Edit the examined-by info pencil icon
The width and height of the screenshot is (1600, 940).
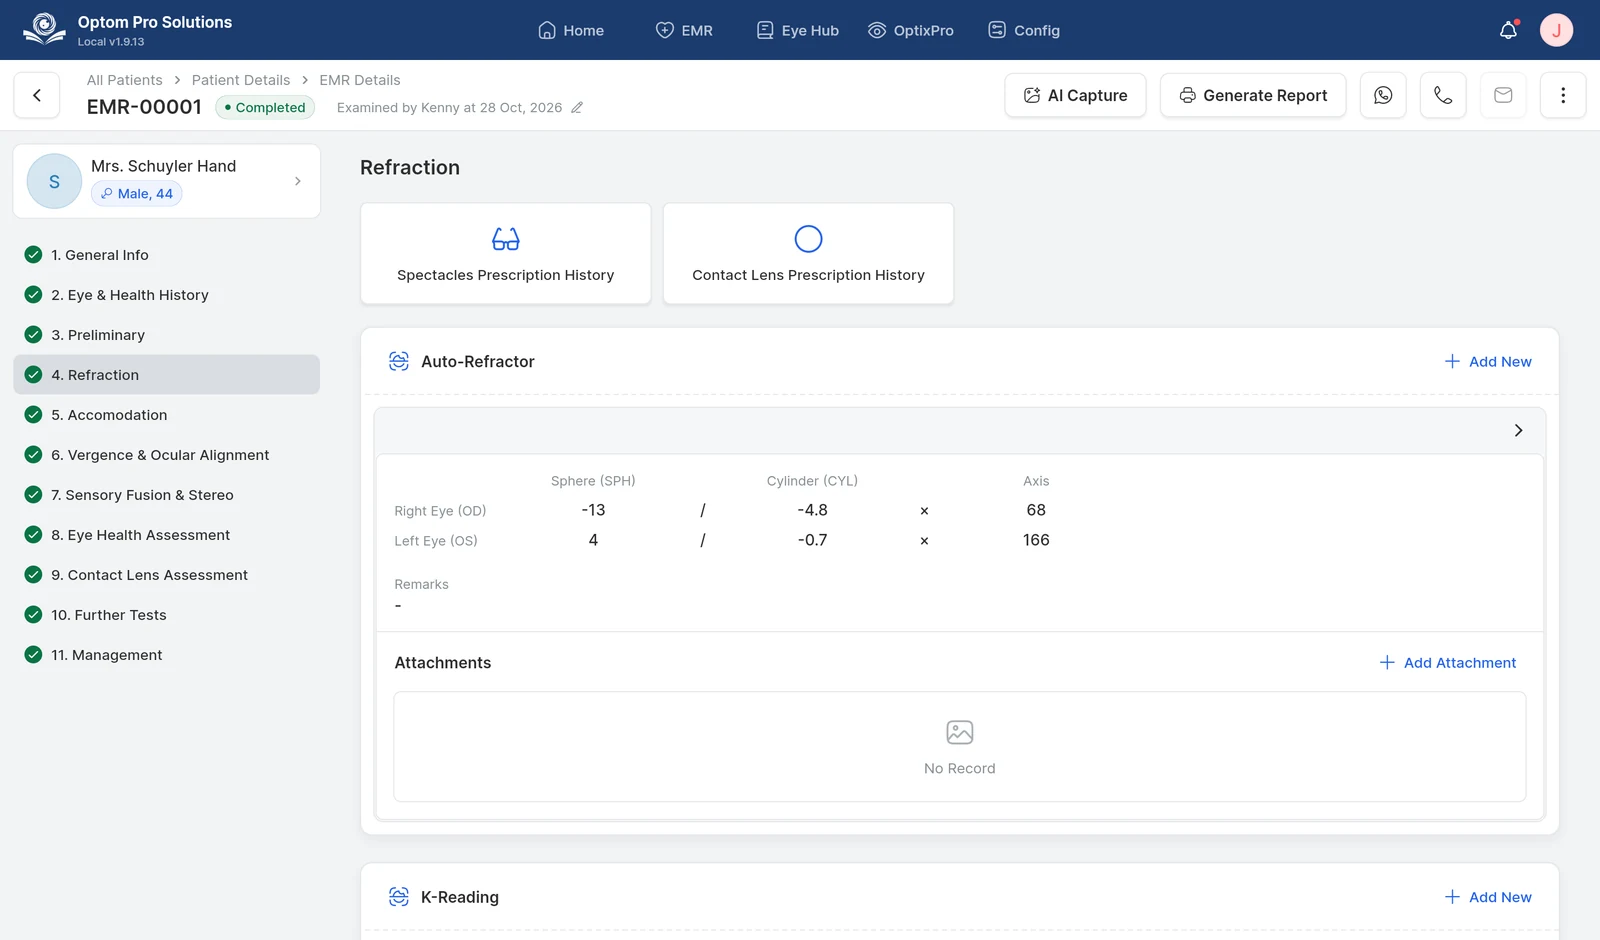(x=577, y=108)
